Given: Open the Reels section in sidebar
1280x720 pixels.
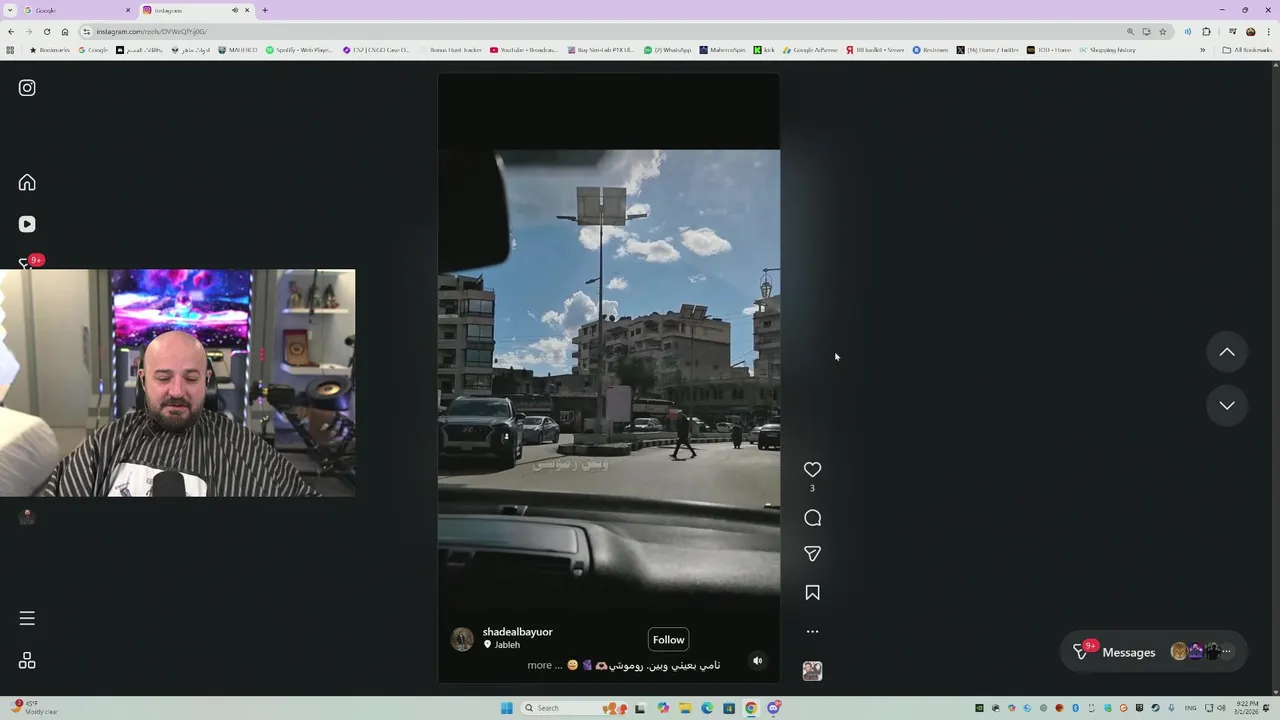Looking at the screenshot, I should [x=27, y=224].
